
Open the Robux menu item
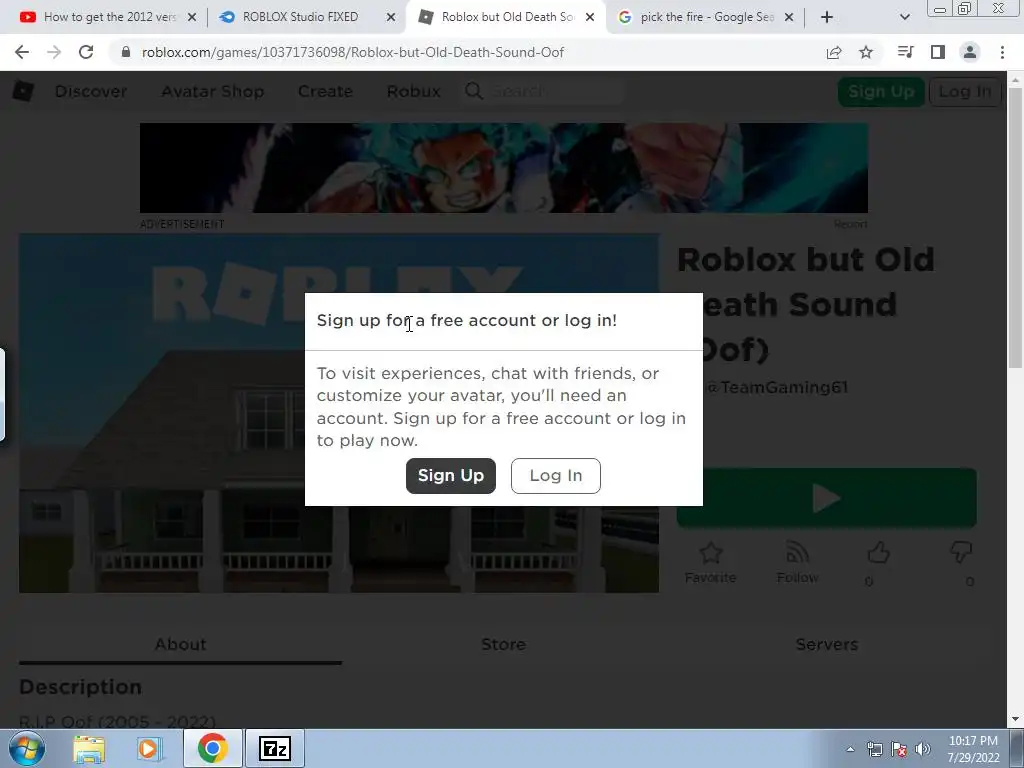coord(413,91)
